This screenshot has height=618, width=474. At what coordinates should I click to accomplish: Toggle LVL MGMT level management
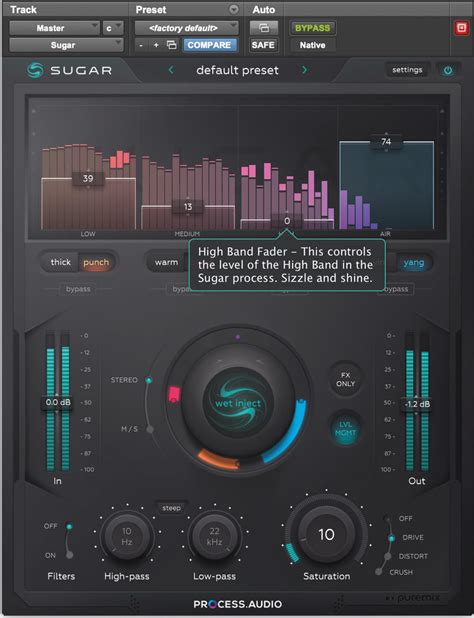345,428
